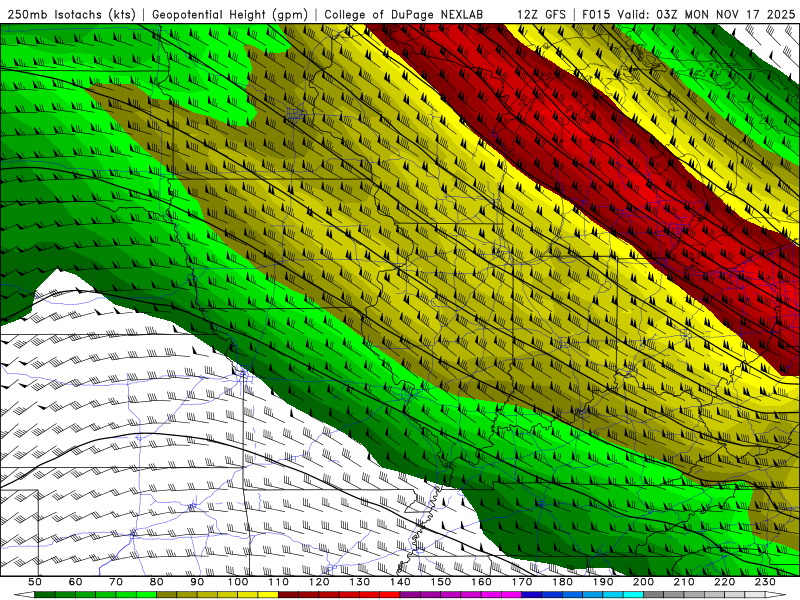Select the bright yellow swatch left of the 110 mark
Screen dimensions: 800x600
(268, 594)
